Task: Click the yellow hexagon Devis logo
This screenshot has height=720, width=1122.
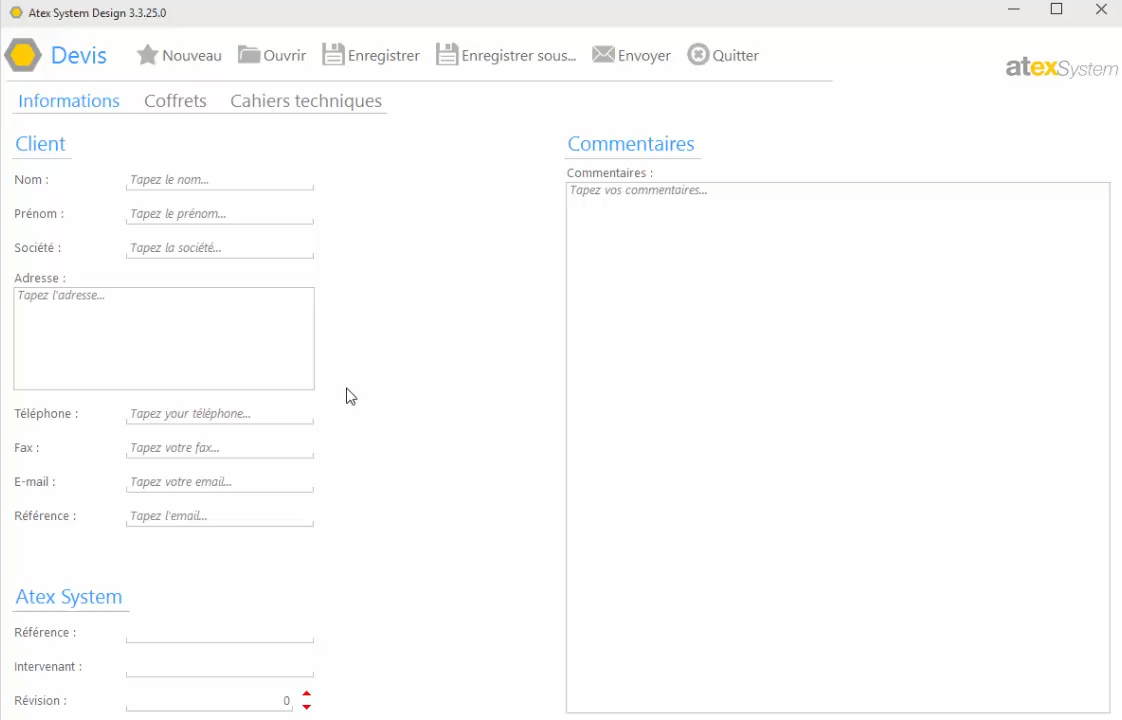Action: point(23,55)
